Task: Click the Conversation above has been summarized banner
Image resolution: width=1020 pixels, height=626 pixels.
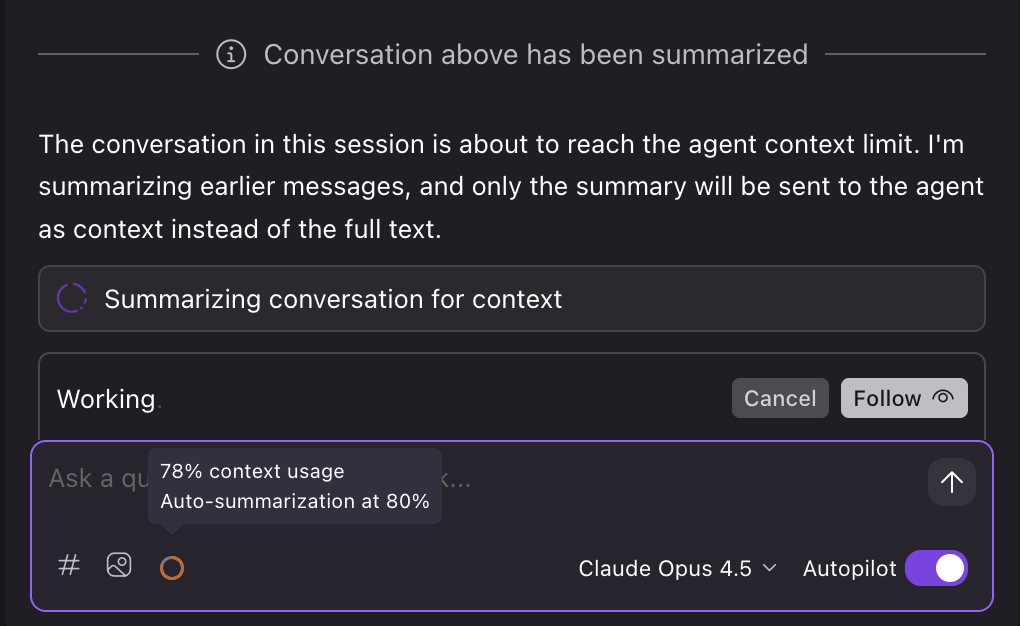Action: pyautogui.click(x=535, y=54)
